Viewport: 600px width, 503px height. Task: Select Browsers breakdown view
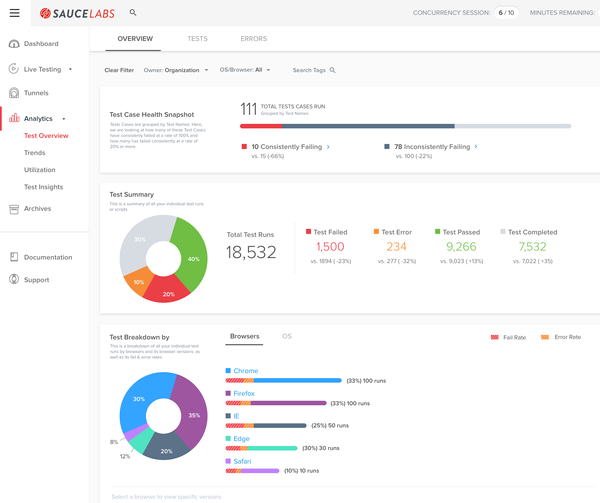tap(245, 337)
